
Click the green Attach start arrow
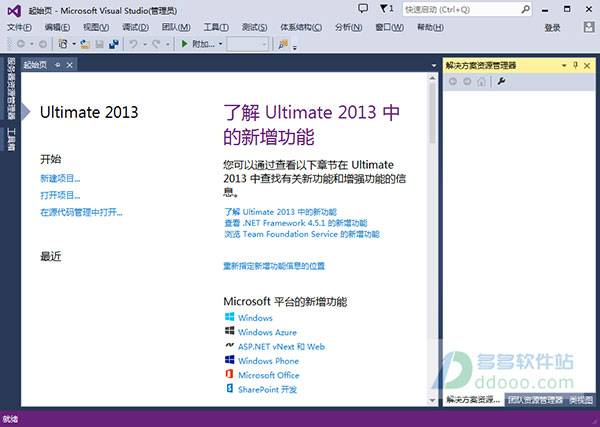click(x=184, y=44)
